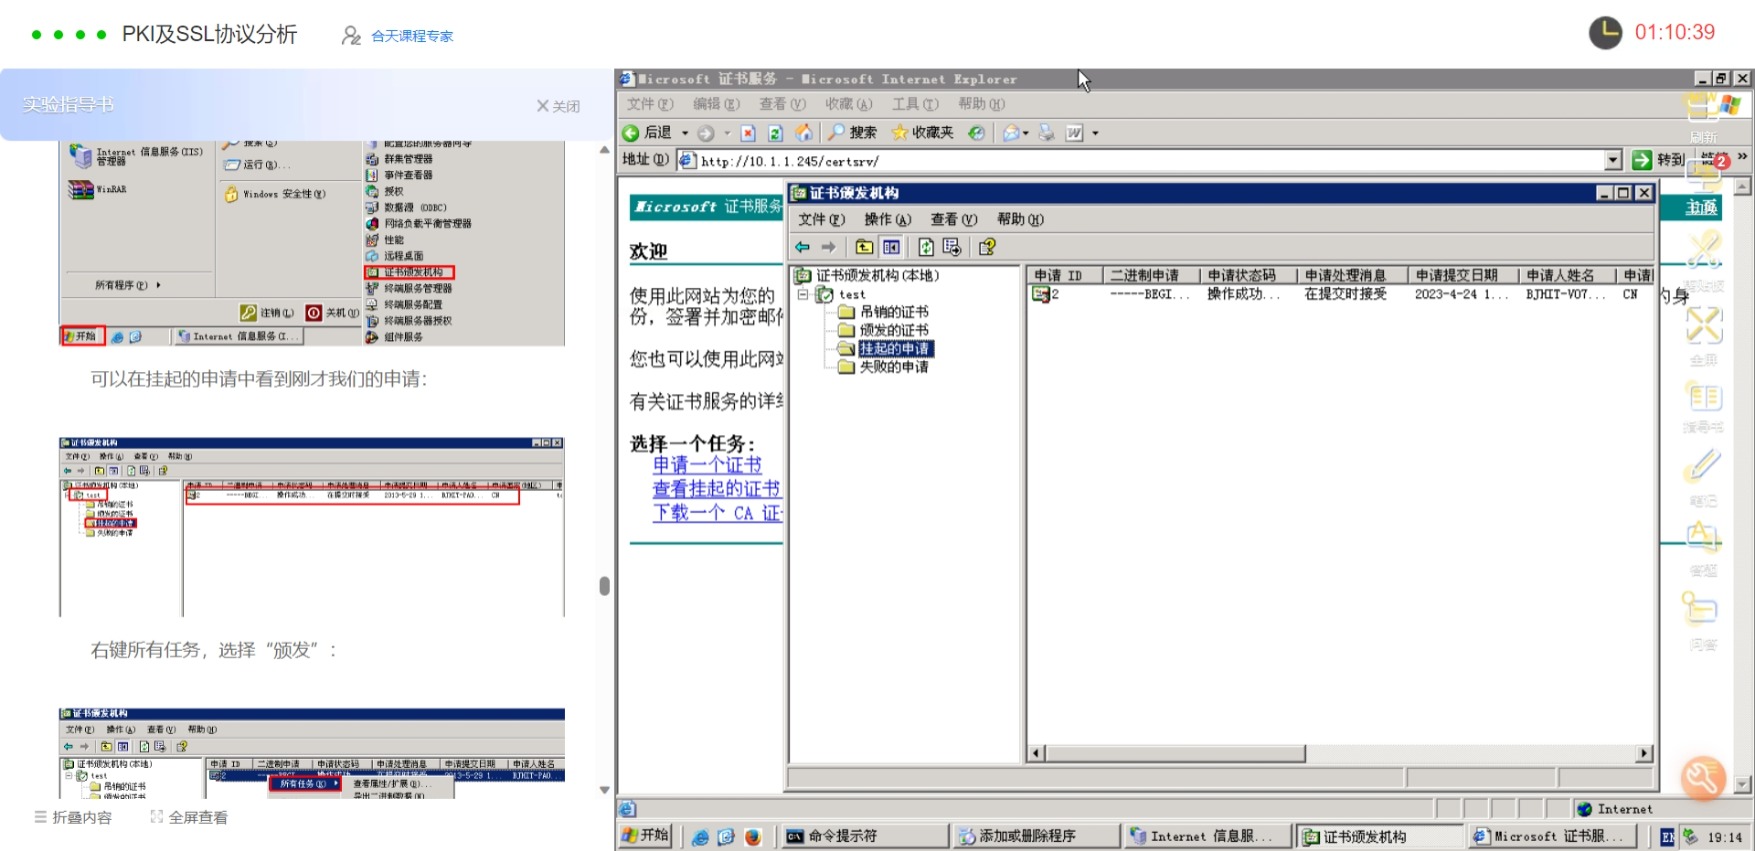Image resolution: width=1755 pixels, height=851 pixels.
Task: Click IE Stop loading icon
Action: click(748, 133)
